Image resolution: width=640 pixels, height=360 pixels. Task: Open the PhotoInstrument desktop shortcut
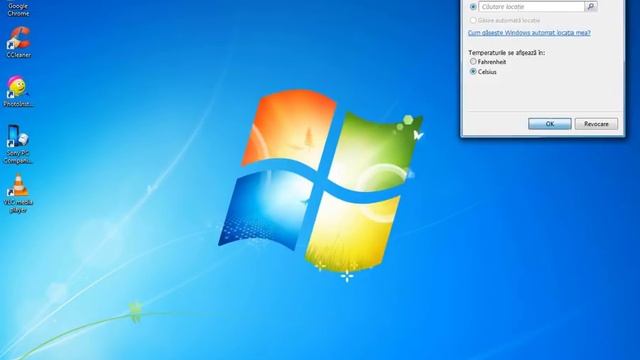click(18, 91)
